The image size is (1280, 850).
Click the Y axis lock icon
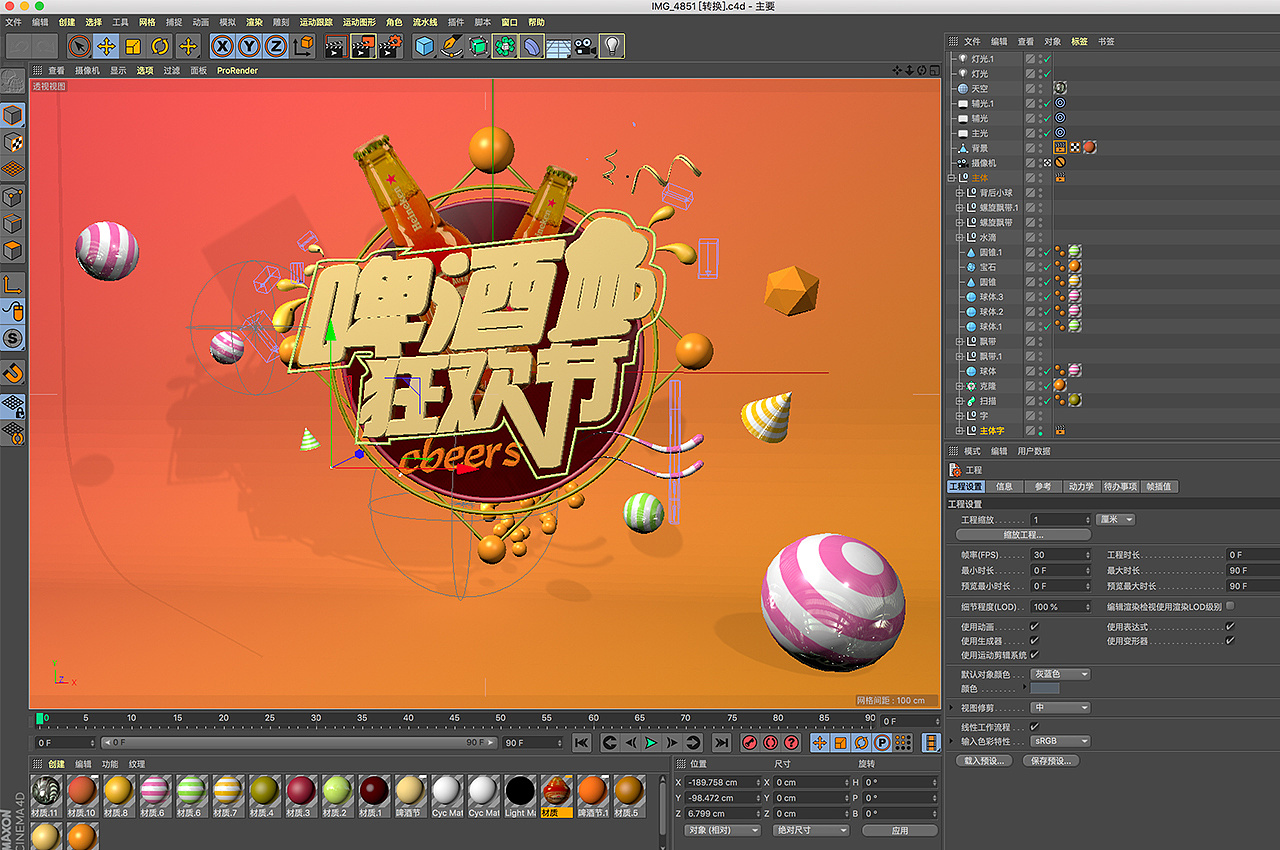pyautogui.click(x=250, y=46)
